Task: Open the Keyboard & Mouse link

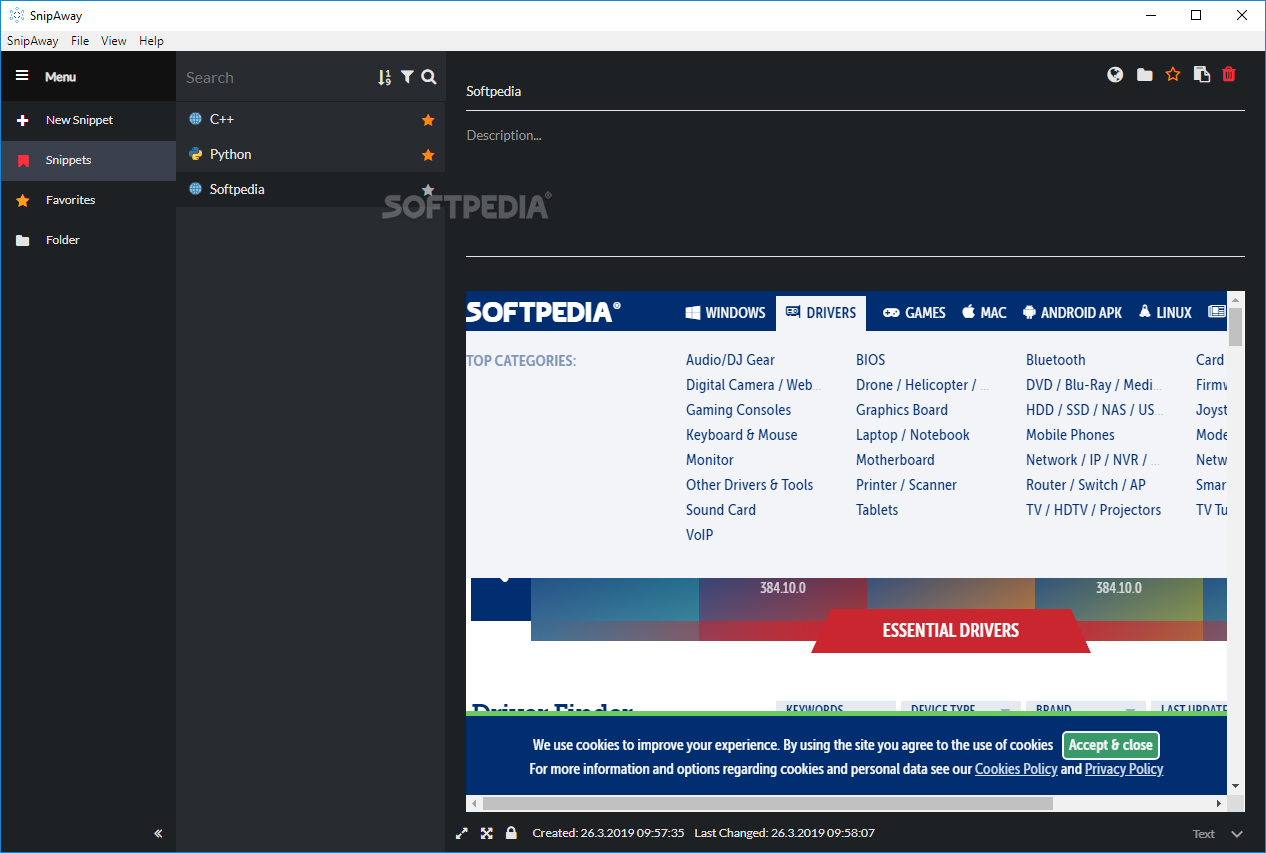Action: [x=742, y=435]
